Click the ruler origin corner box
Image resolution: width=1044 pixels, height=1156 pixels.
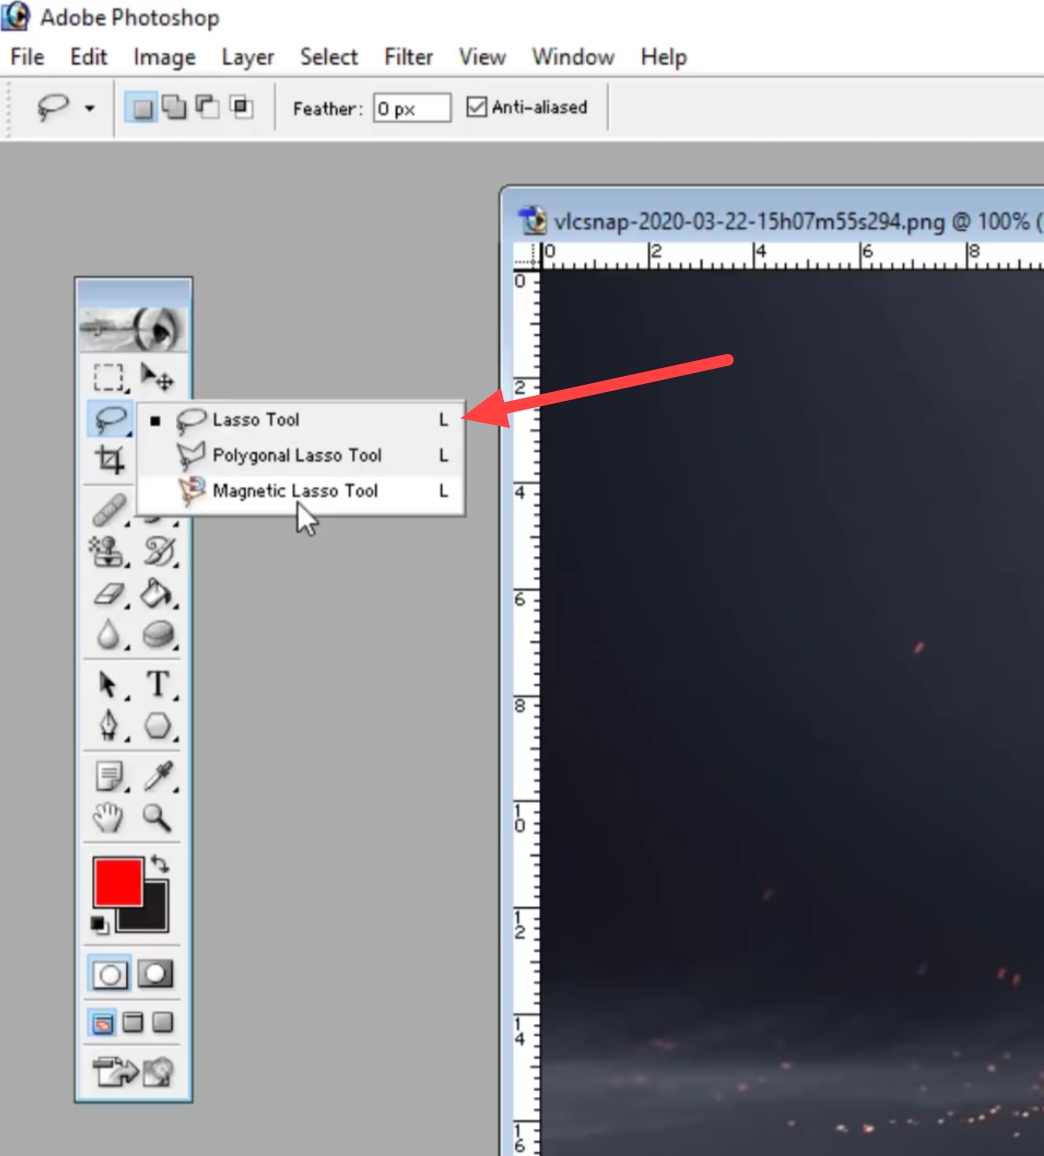526,255
